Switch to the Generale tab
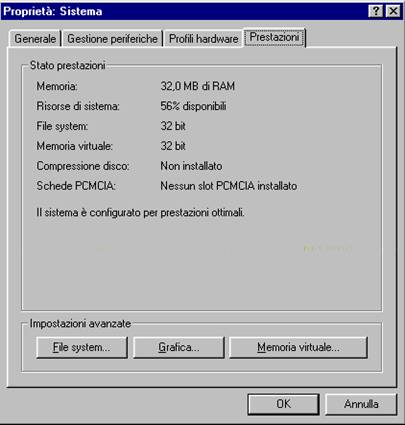 (x=35, y=39)
